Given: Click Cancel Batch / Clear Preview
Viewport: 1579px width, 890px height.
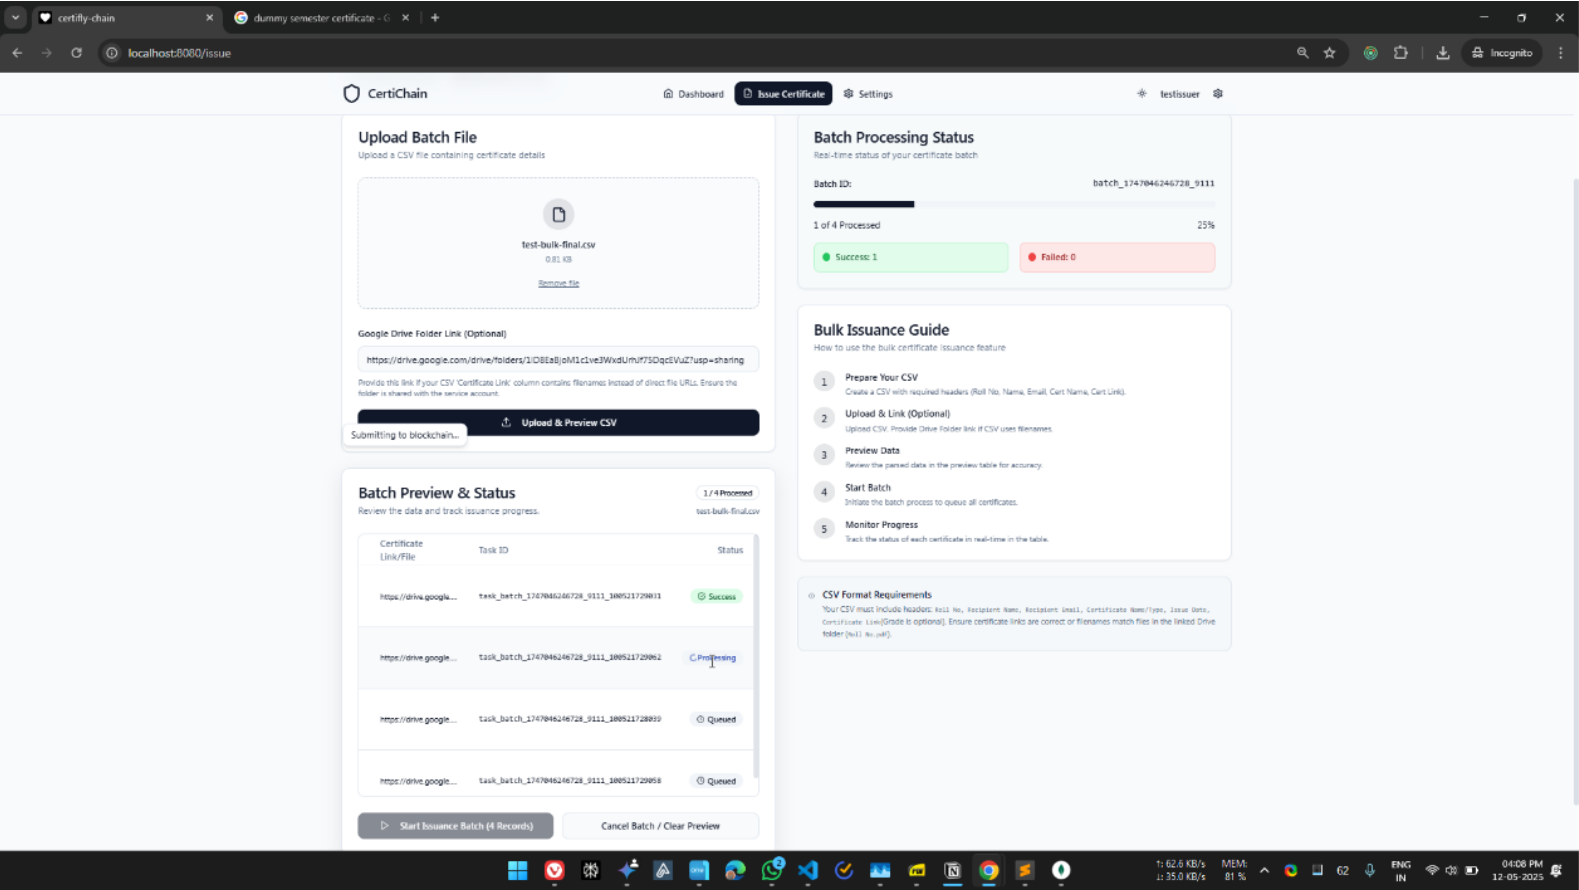Looking at the screenshot, I should pos(660,826).
